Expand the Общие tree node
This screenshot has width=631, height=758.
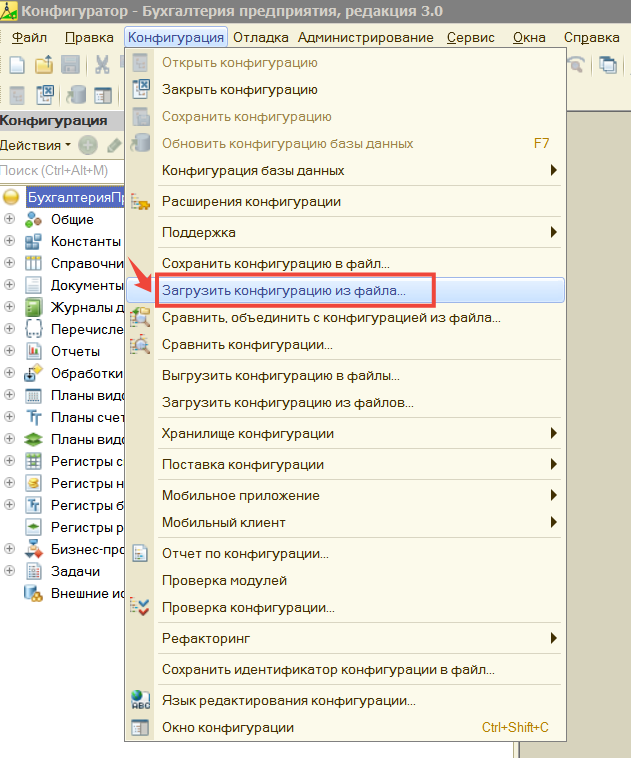click(x=9, y=219)
